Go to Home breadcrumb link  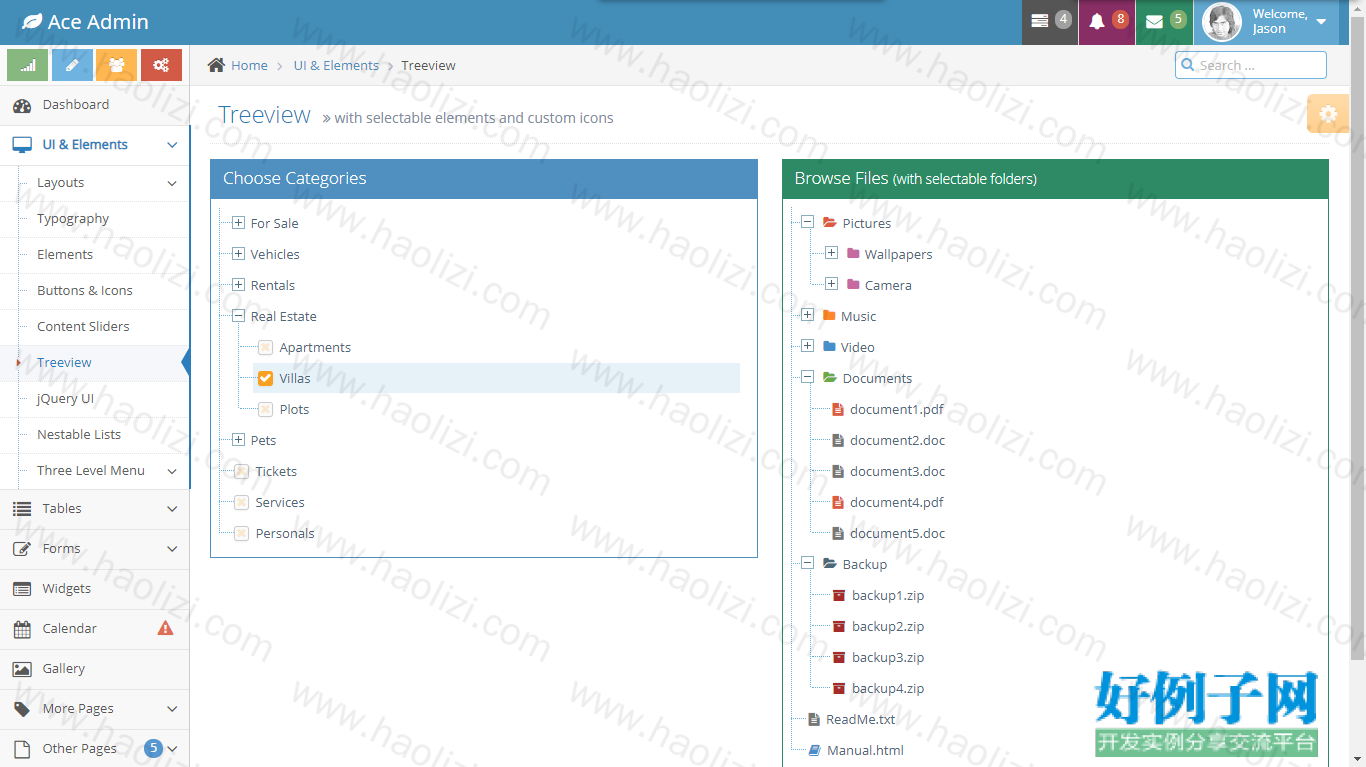[x=249, y=65]
